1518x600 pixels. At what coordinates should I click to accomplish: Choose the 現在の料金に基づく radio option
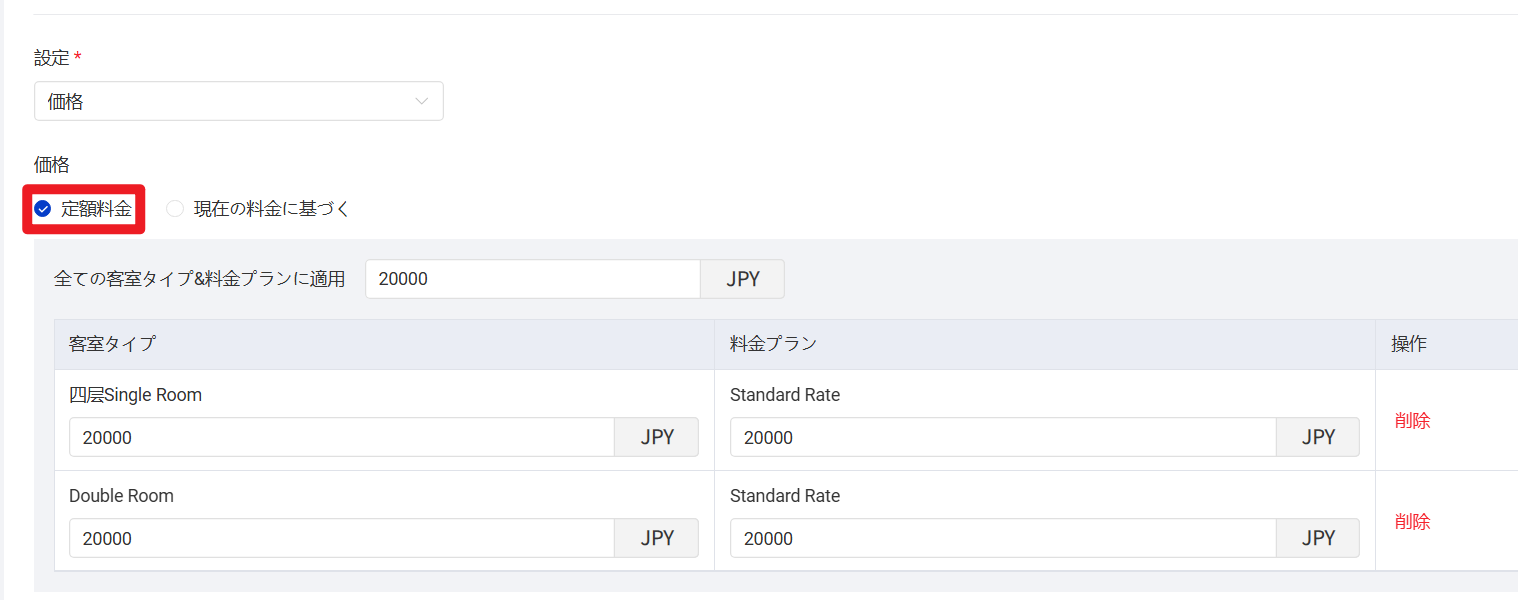[176, 209]
